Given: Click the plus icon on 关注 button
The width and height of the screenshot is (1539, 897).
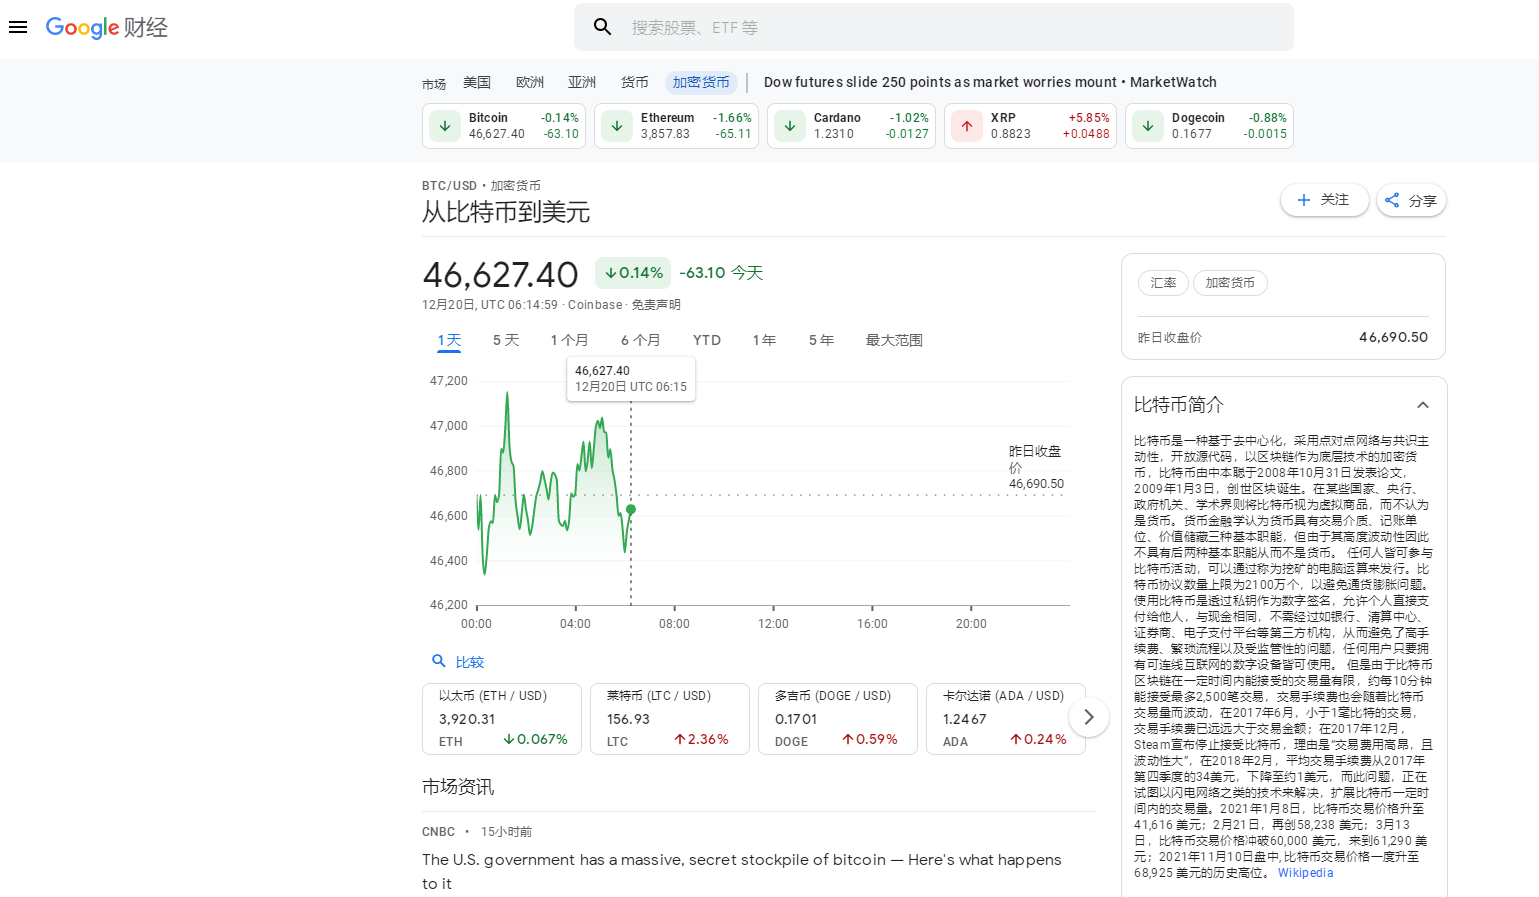Looking at the screenshot, I should (1304, 200).
